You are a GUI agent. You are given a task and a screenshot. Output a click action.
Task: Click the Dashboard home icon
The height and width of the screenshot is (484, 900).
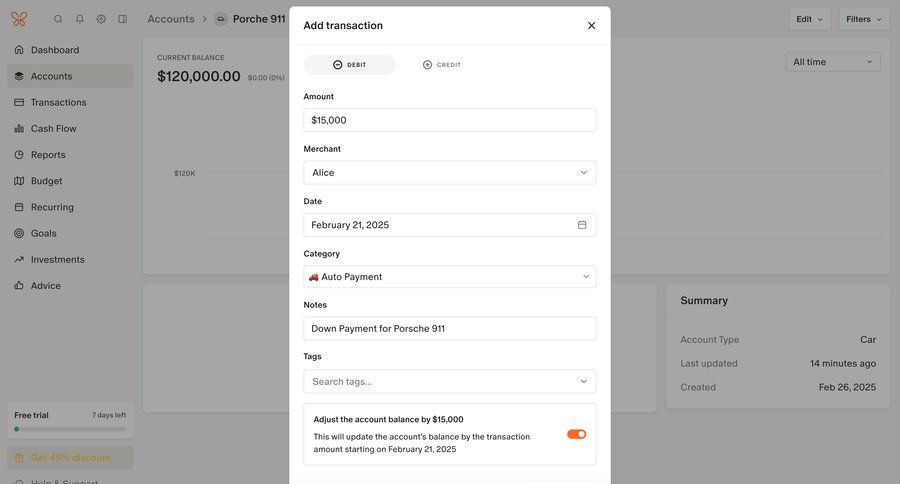19,50
